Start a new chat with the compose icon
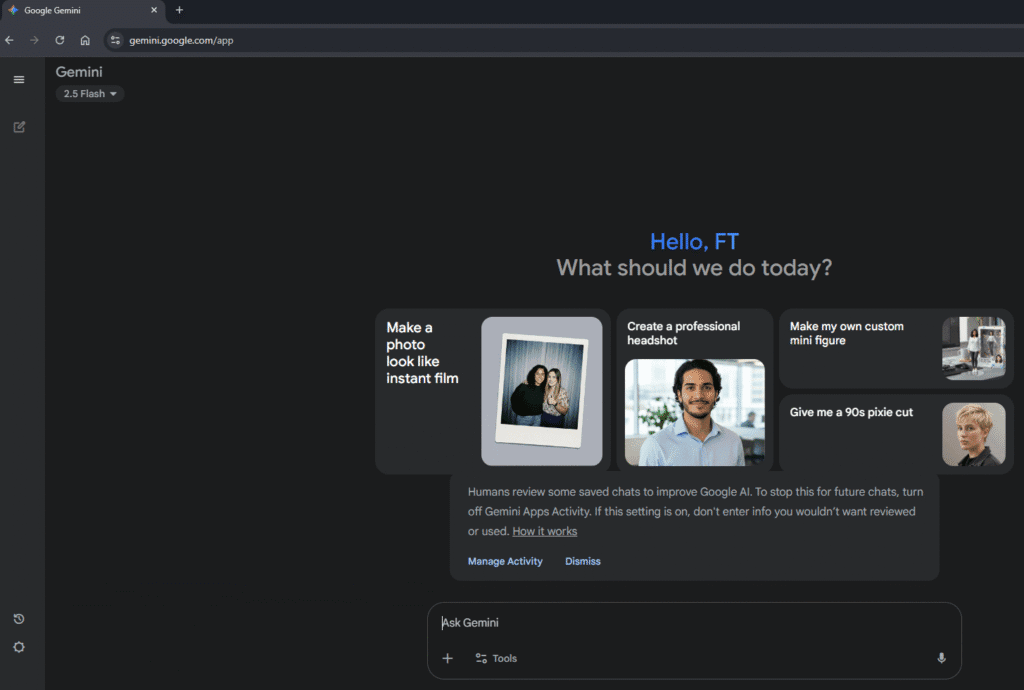The image size is (1024, 690). pyautogui.click(x=19, y=127)
